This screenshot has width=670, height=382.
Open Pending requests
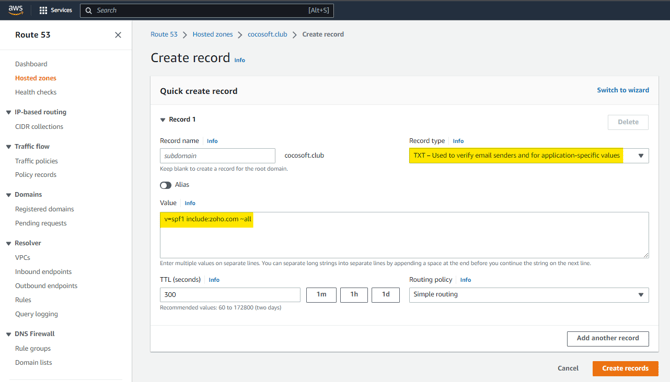point(41,223)
